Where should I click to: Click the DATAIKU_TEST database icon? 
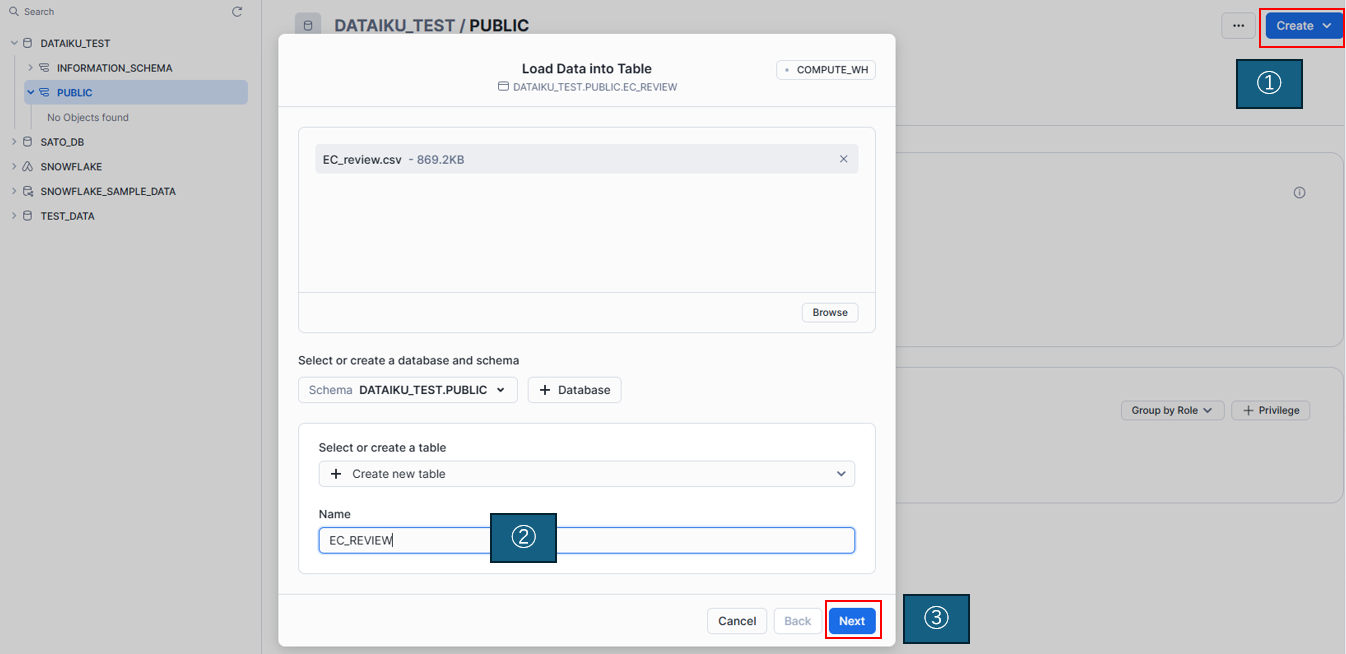pyautogui.click(x=28, y=44)
